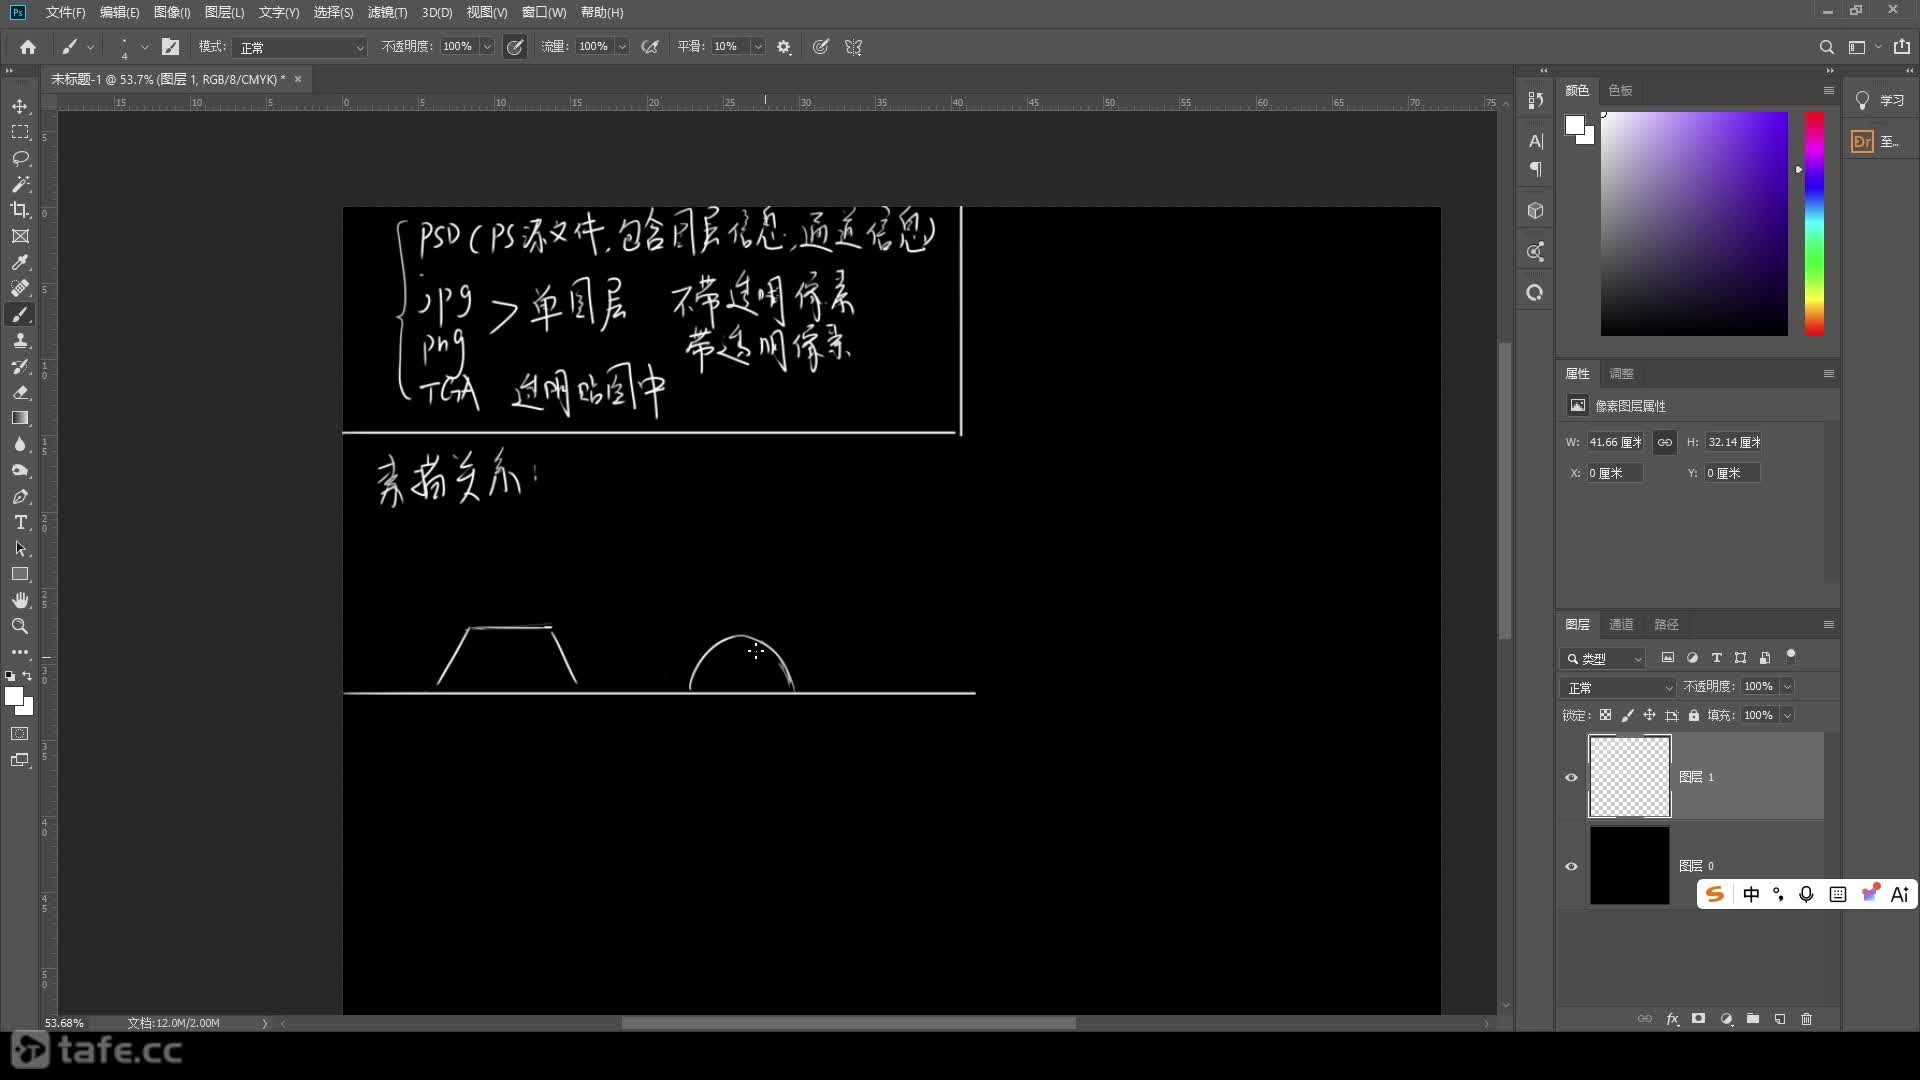Image resolution: width=1920 pixels, height=1080 pixels.
Task: Select the Hand tool
Action: (x=20, y=600)
